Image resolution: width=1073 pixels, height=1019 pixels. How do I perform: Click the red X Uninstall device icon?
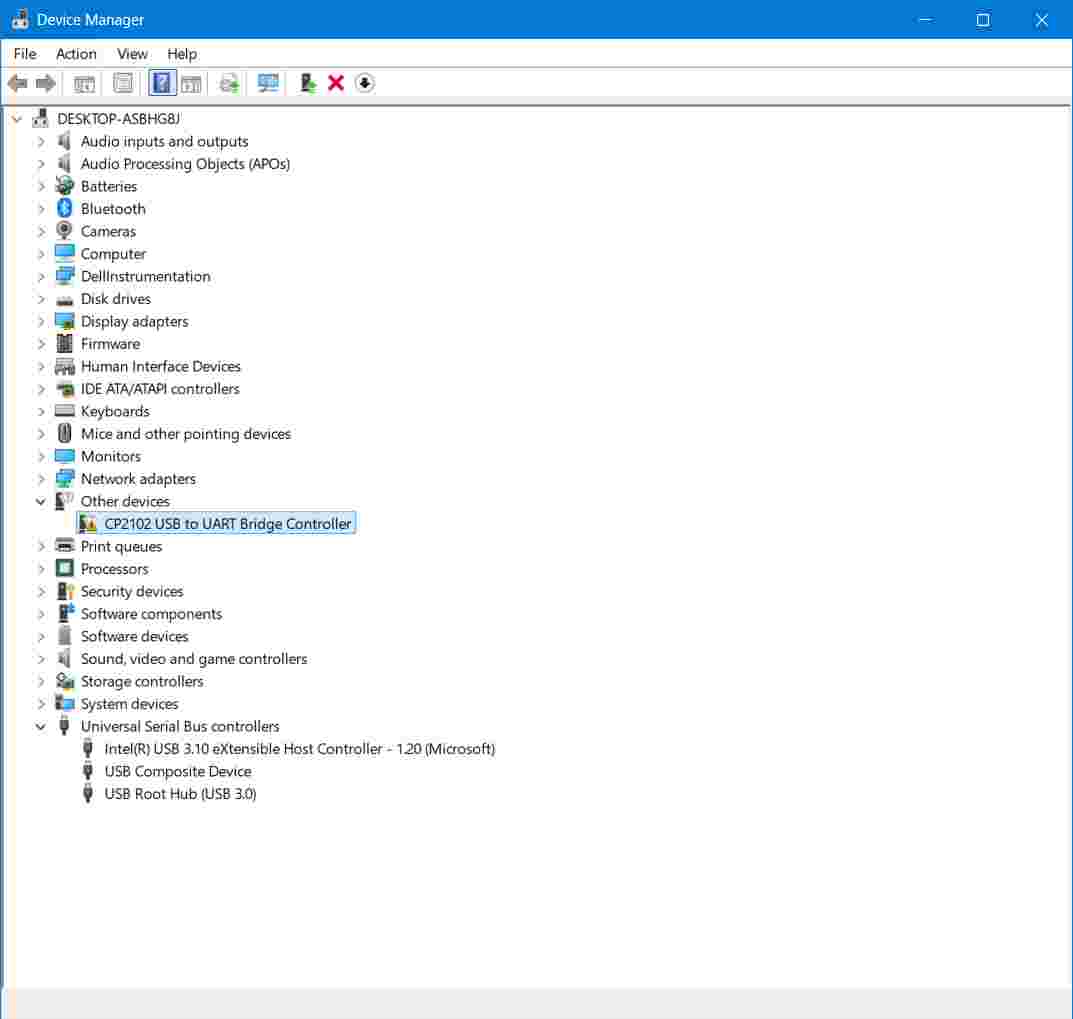click(x=336, y=83)
